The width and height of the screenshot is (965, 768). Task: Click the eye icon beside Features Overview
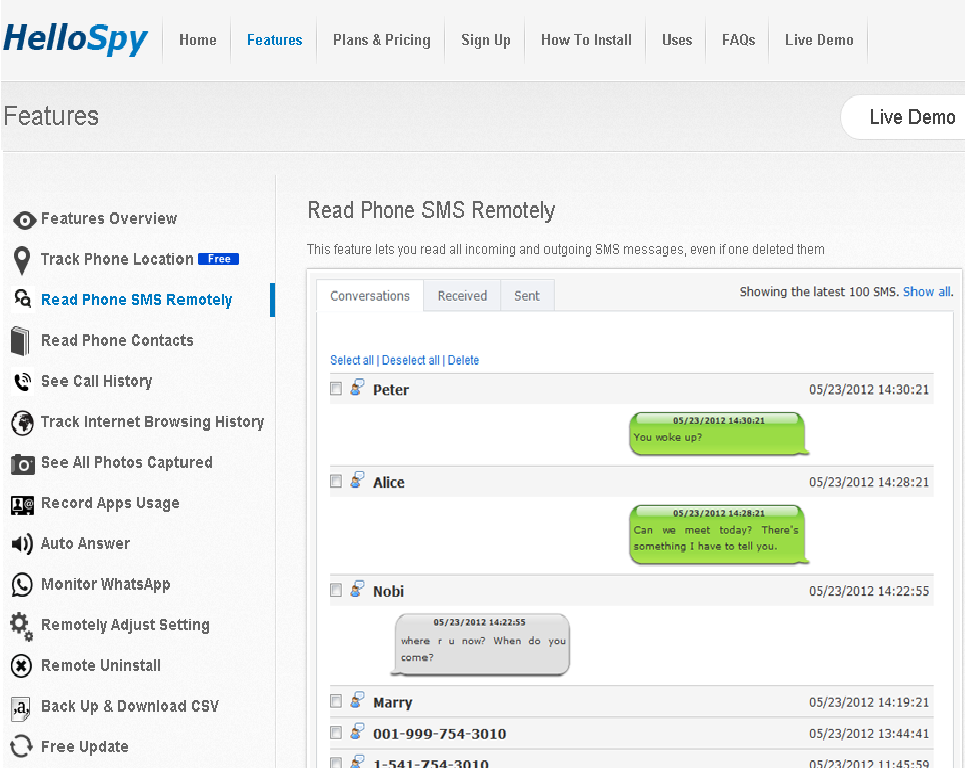tap(24, 220)
